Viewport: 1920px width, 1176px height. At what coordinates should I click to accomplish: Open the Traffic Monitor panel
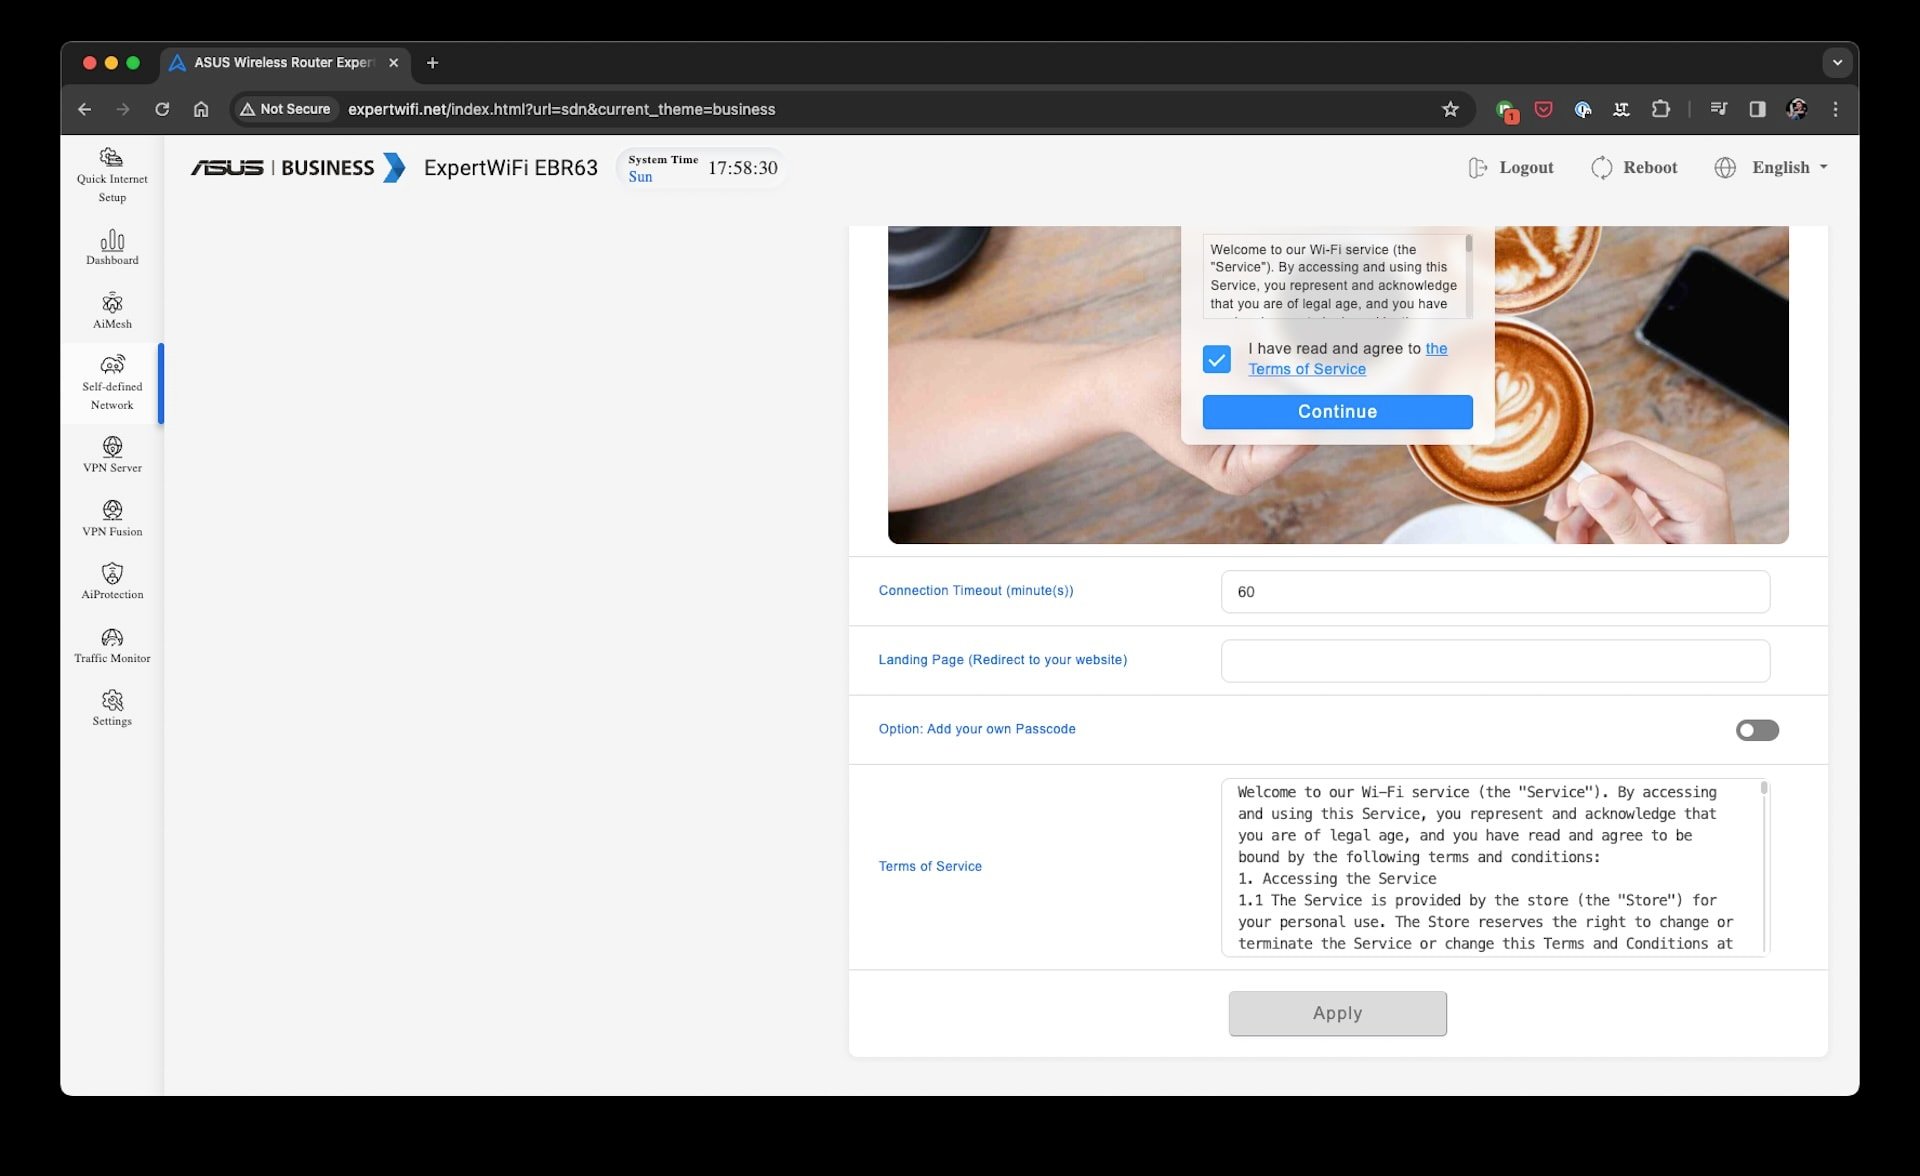click(x=111, y=644)
